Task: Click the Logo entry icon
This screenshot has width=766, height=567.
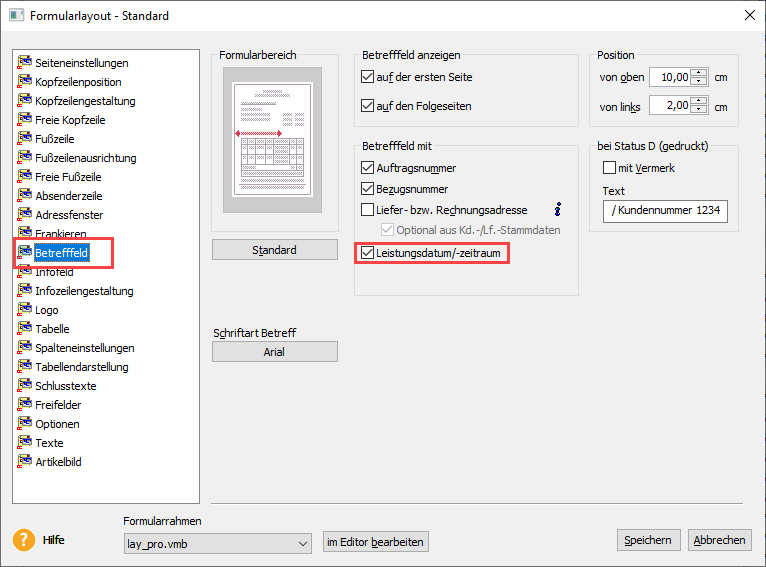Action: point(25,310)
